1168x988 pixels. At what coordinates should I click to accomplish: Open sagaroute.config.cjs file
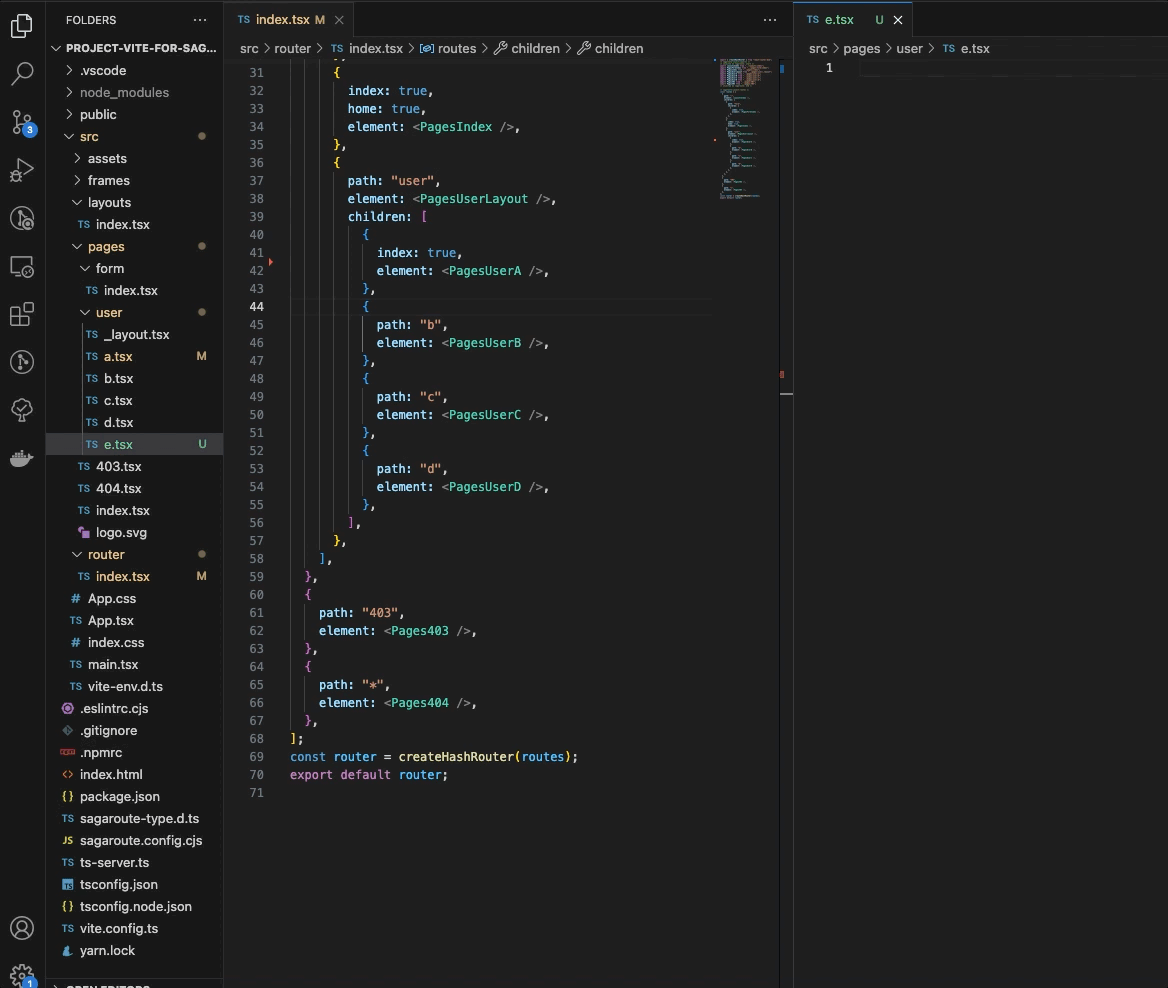point(134,840)
